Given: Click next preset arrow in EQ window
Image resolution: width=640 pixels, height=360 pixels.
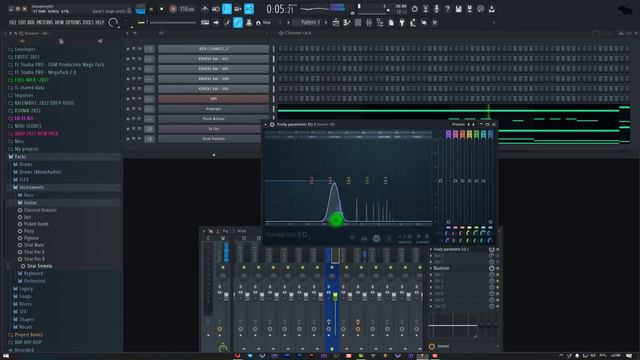Looking at the screenshot, I should 473,124.
